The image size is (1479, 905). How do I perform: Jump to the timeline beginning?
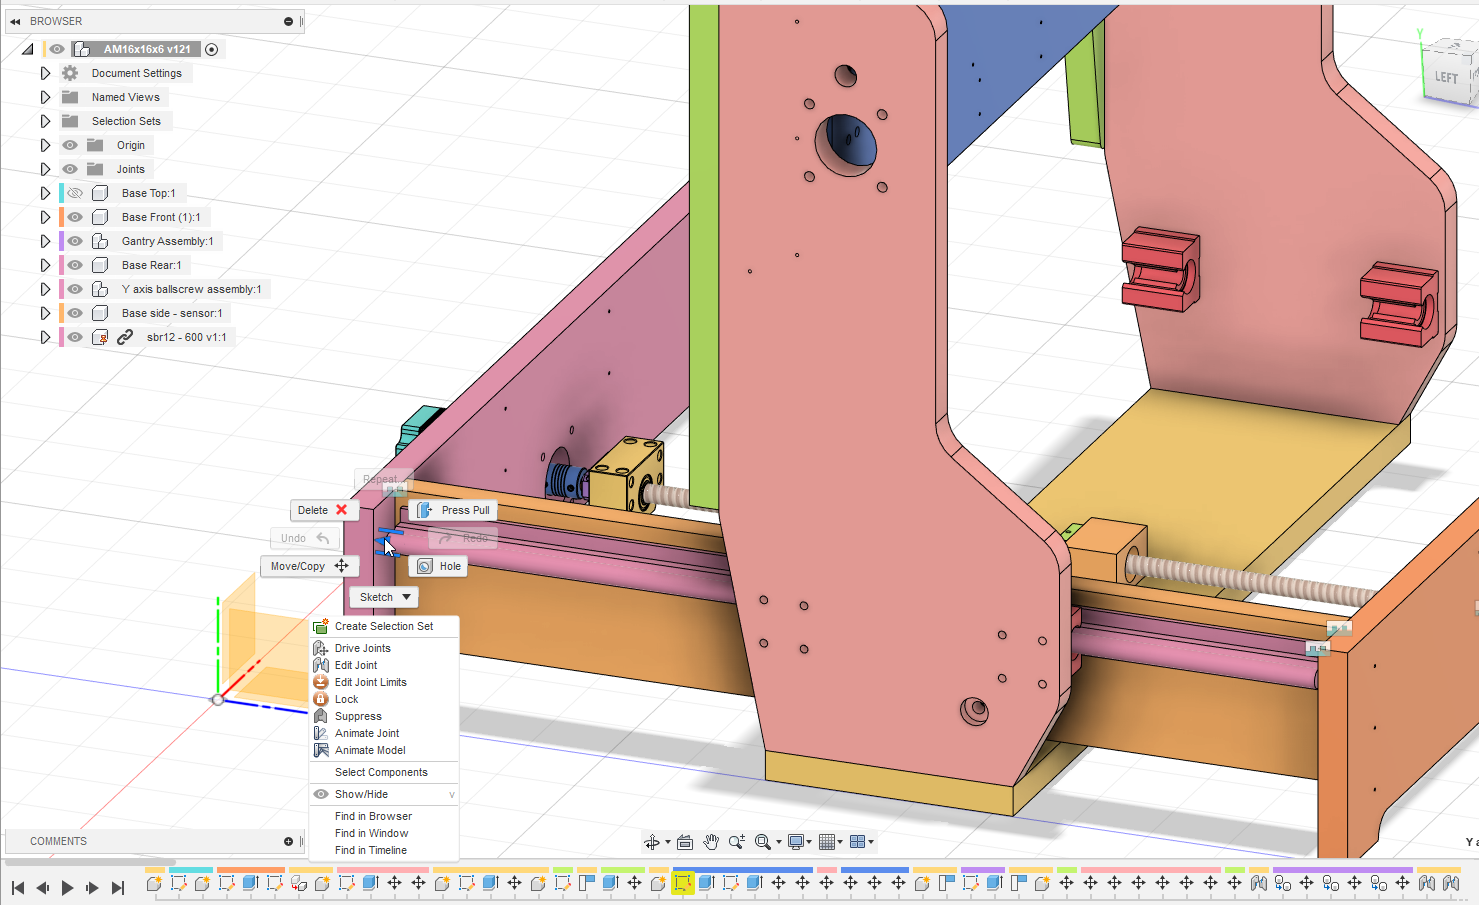click(x=18, y=887)
